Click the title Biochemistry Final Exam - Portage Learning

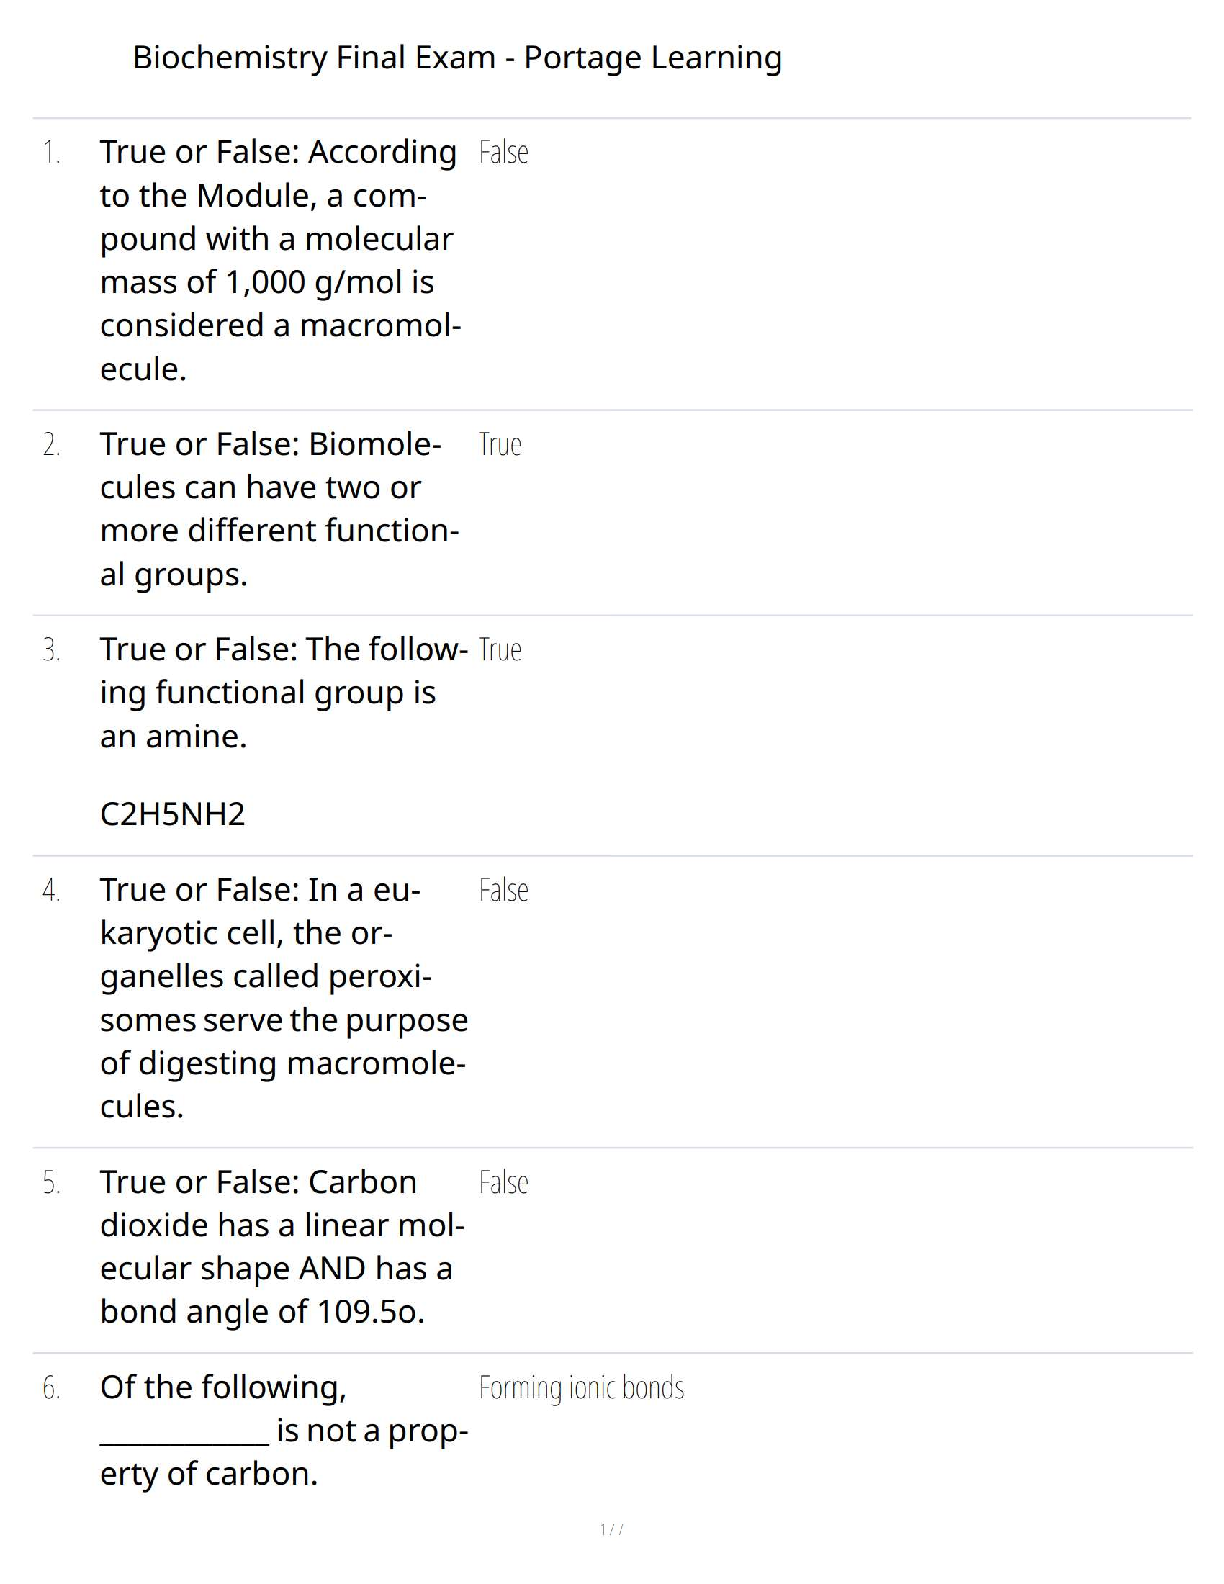coord(457,58)
